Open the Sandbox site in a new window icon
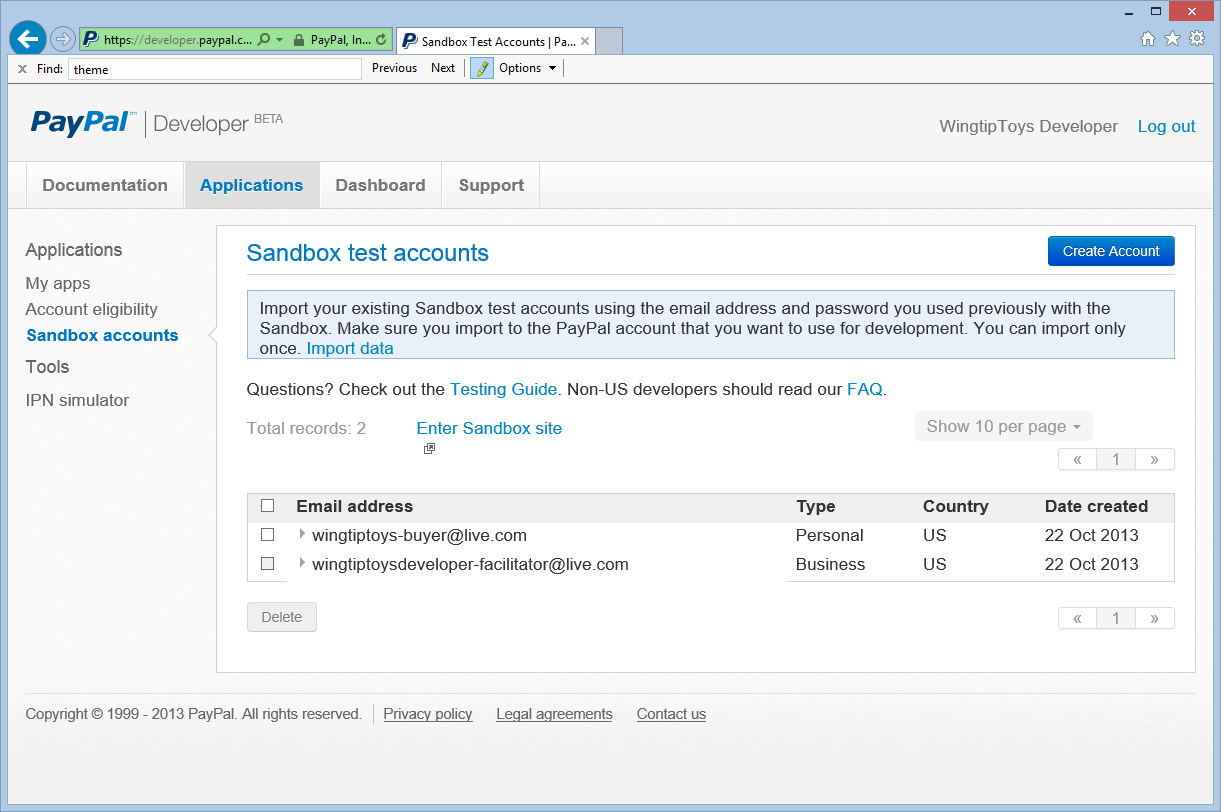 429,448
